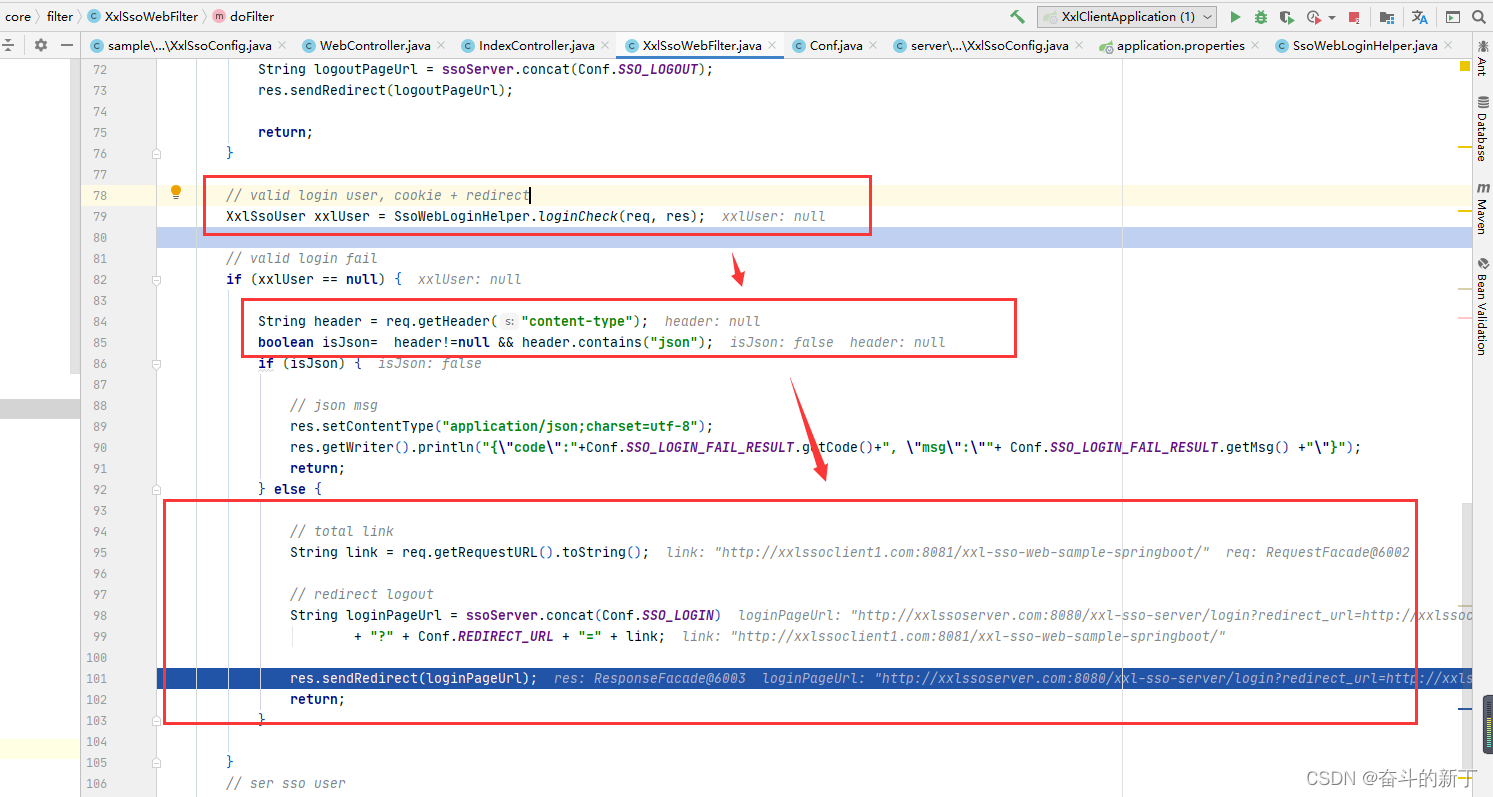Open the run anything window icon
Viewport: 1493px width, 797px height.
pos(1453,17)
